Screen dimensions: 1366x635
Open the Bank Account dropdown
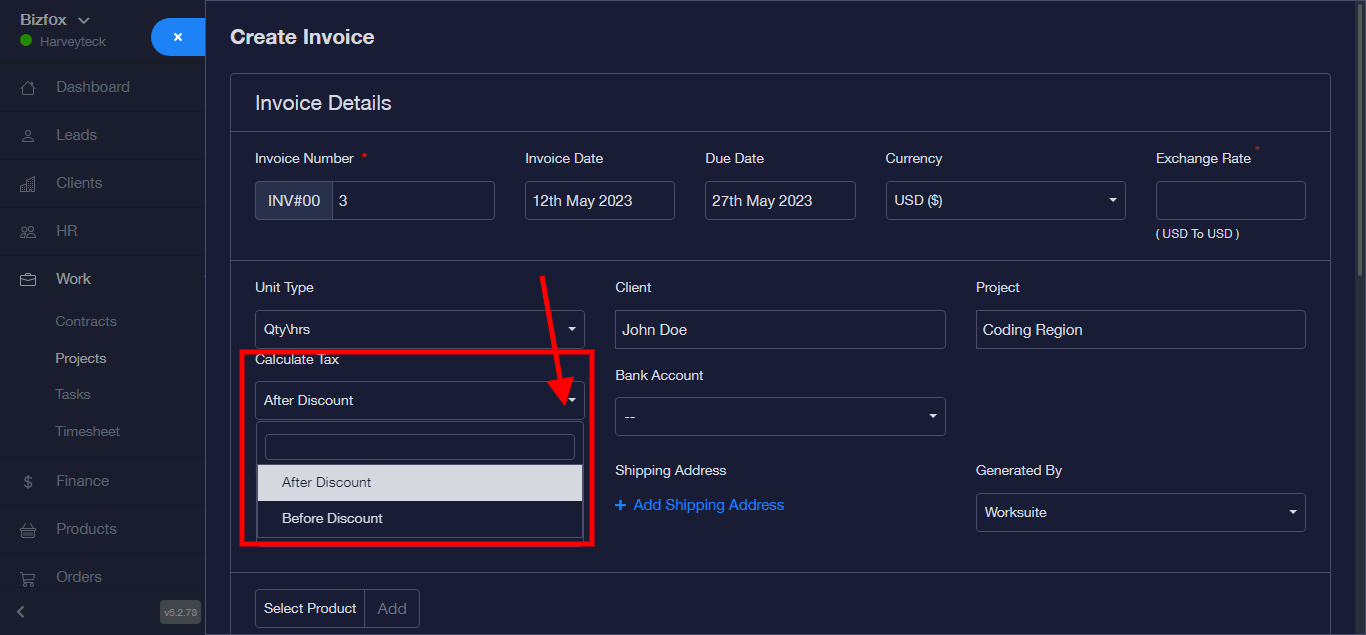[x=780, y=416]
